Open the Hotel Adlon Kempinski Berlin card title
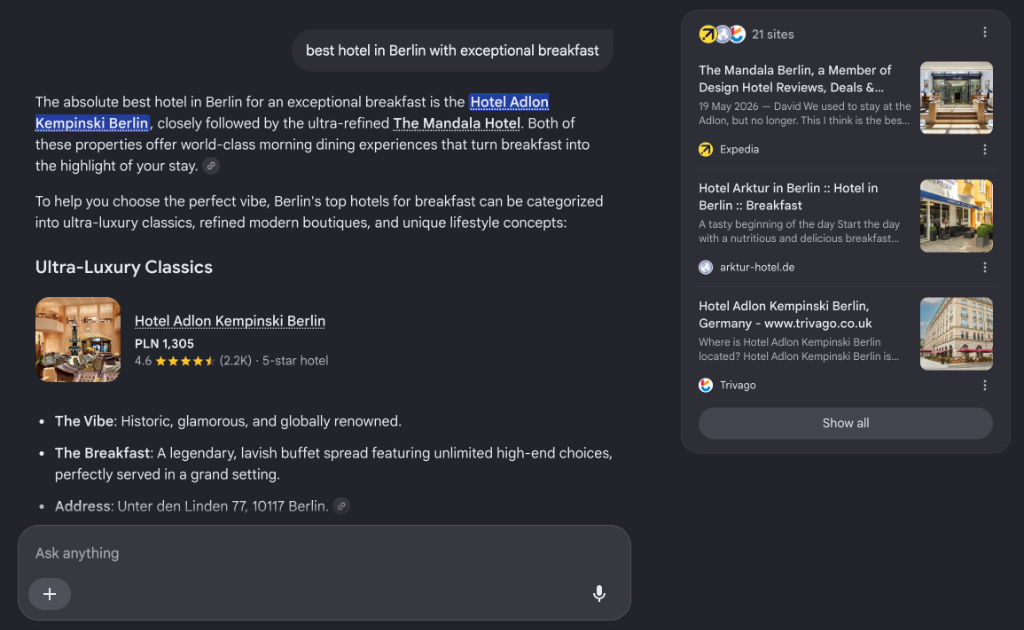1024x630 pixels. 230,321
